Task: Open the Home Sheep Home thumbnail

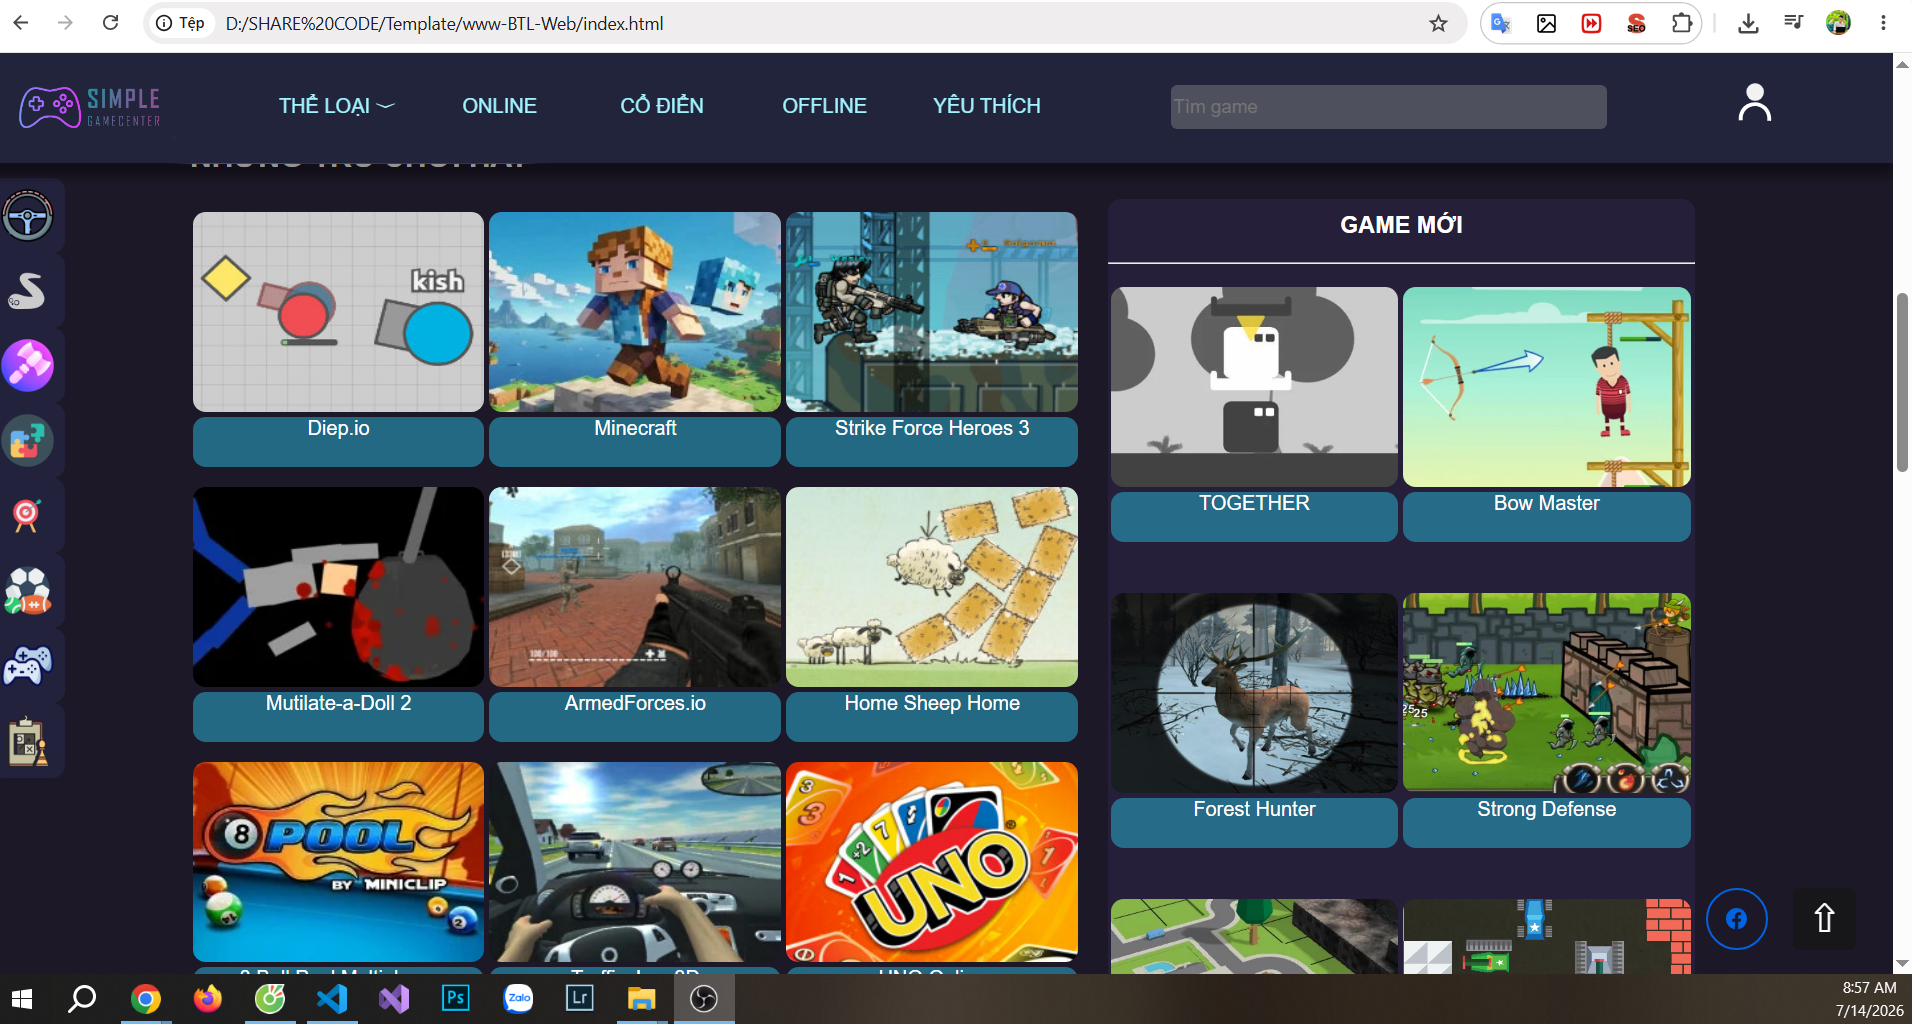Action: tap(932, 587)
